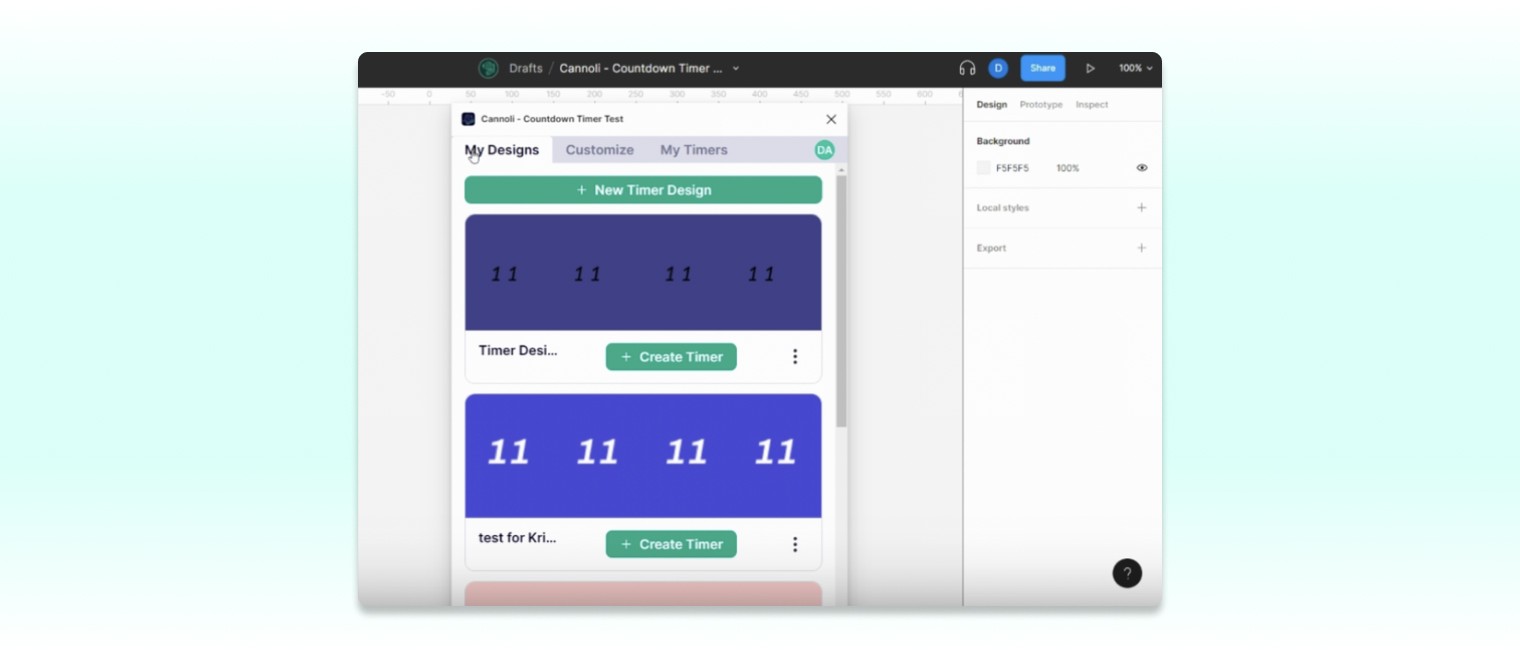Start presentation with the play icon
Screen dimensions: 1520x656
[x=1090, y=68]
